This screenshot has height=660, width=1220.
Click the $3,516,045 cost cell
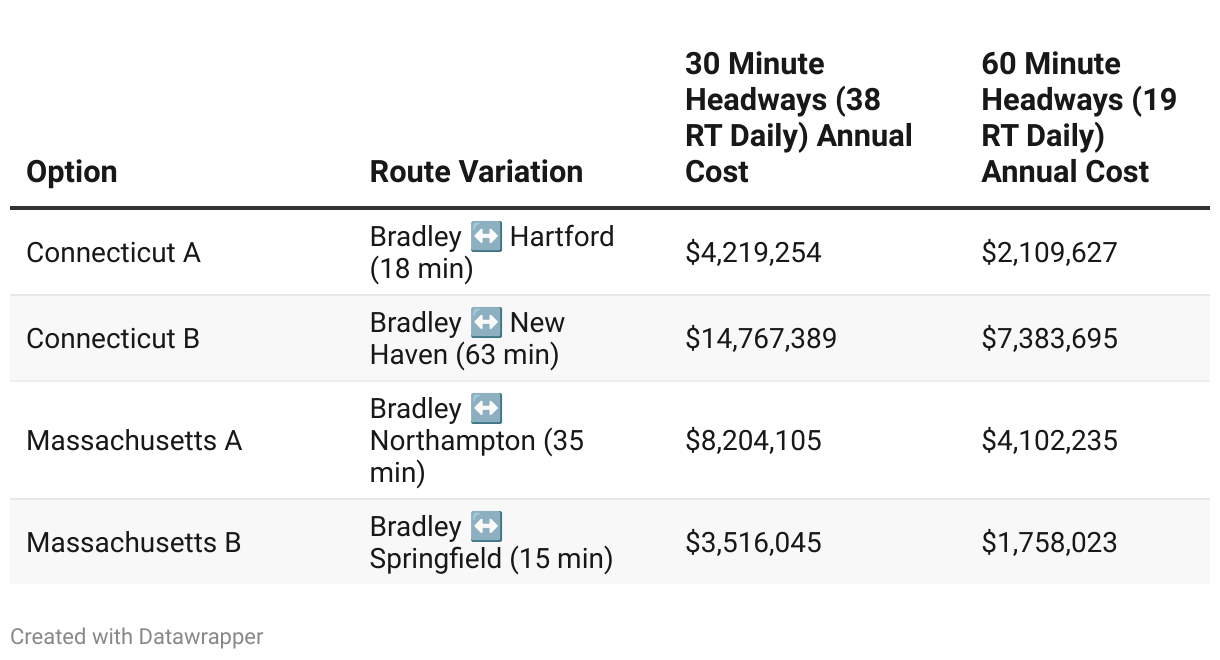tap(753, 543)
